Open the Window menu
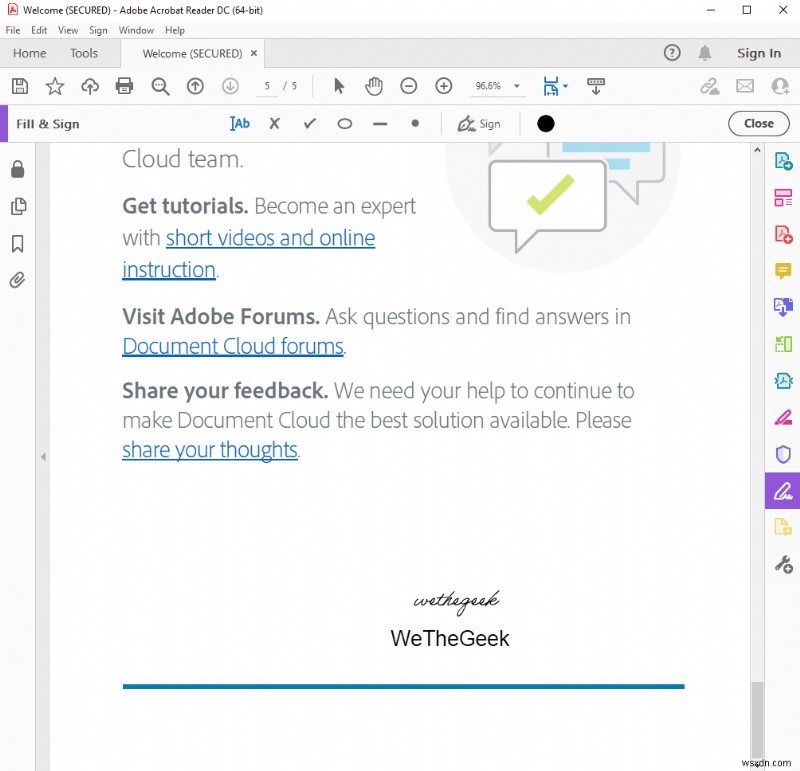800x771 pixels. 136,30
